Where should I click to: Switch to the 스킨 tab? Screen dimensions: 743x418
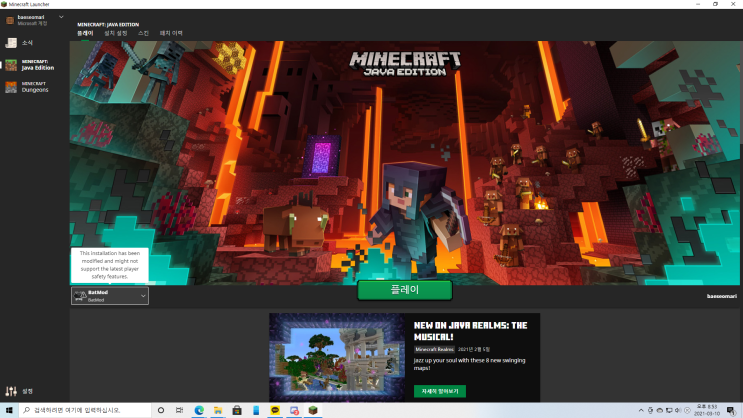pyautogui.click(x=143, y=33)
